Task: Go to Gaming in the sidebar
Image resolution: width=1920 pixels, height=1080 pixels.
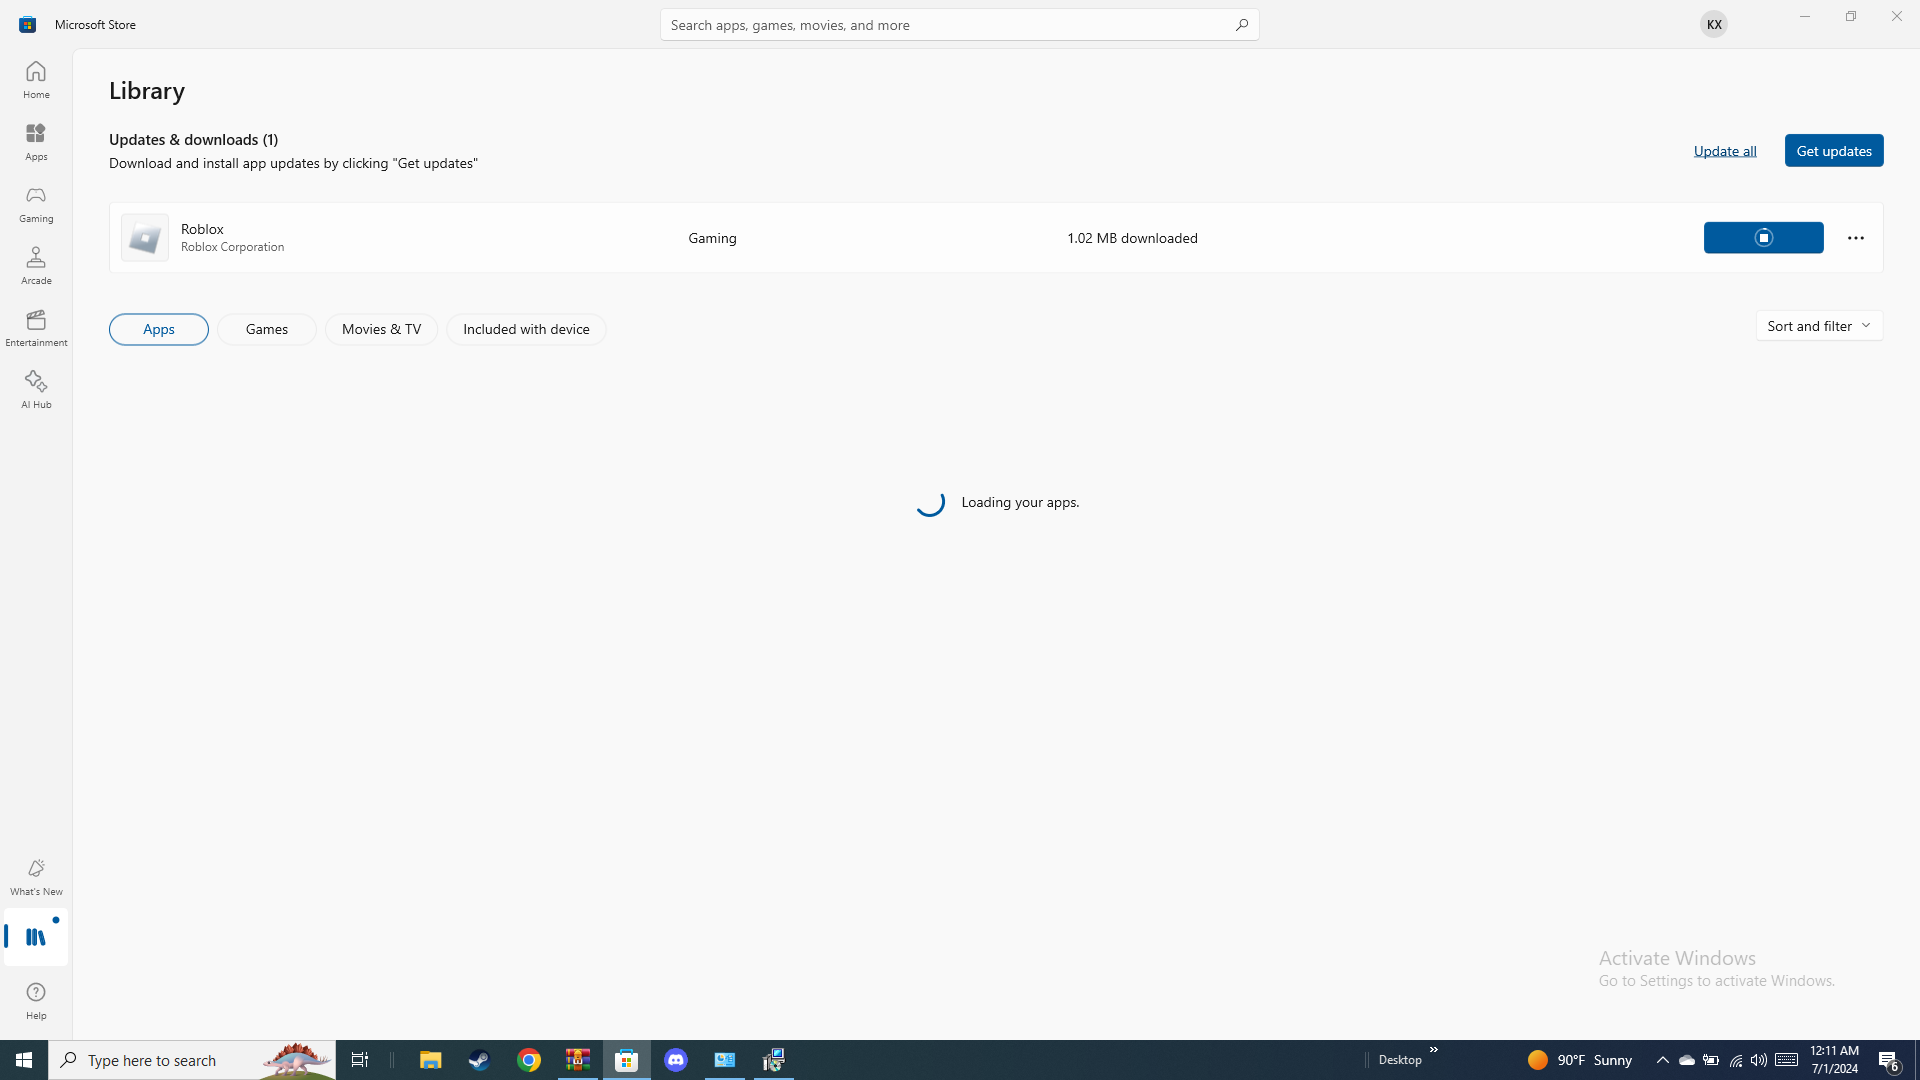Action: pyautogui.click(x=36, y=203)
